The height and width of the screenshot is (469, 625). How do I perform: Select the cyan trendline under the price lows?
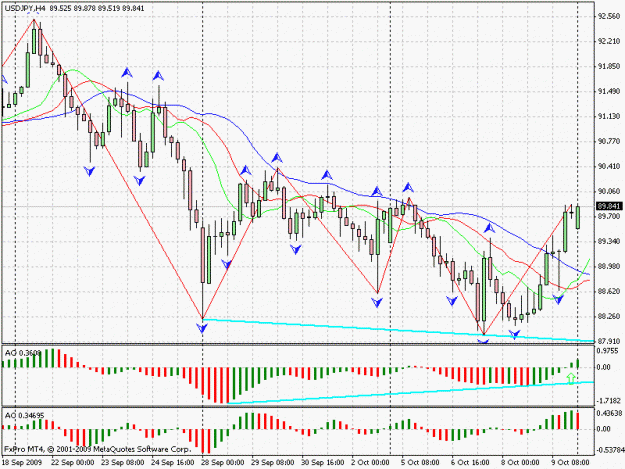click(x=398, y=330)
